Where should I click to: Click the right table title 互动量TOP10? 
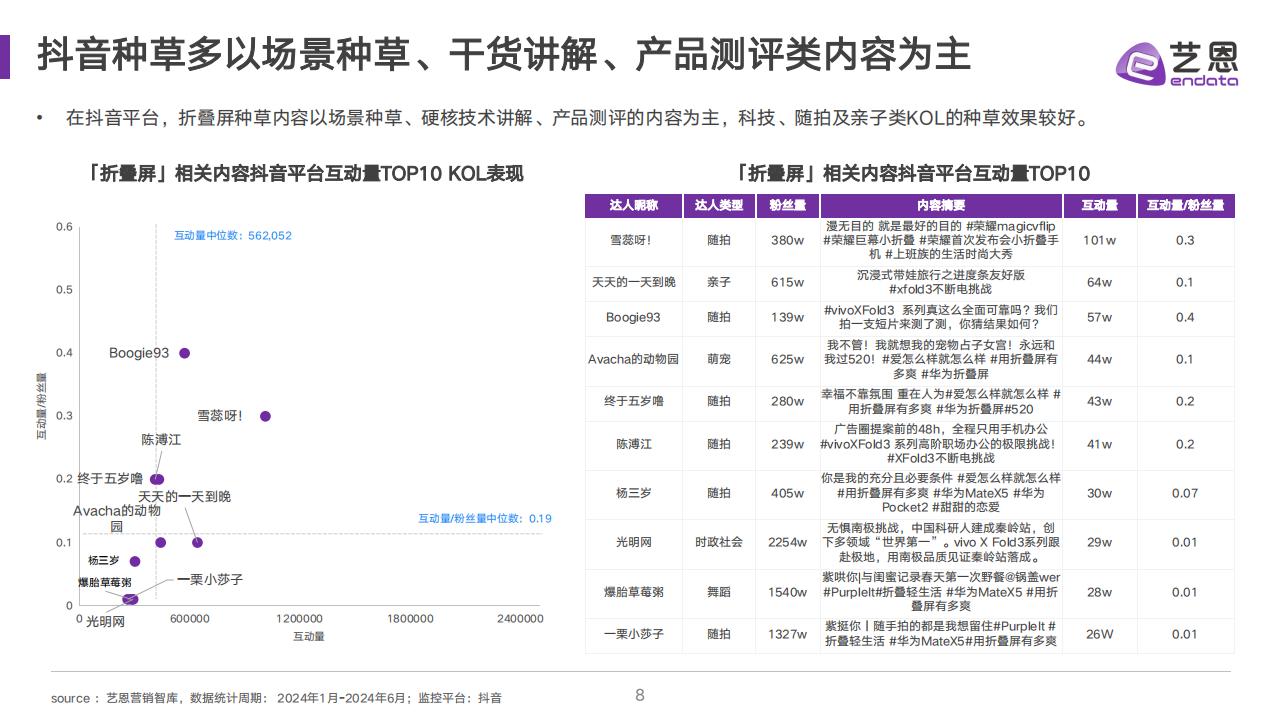tap(911, 173)
